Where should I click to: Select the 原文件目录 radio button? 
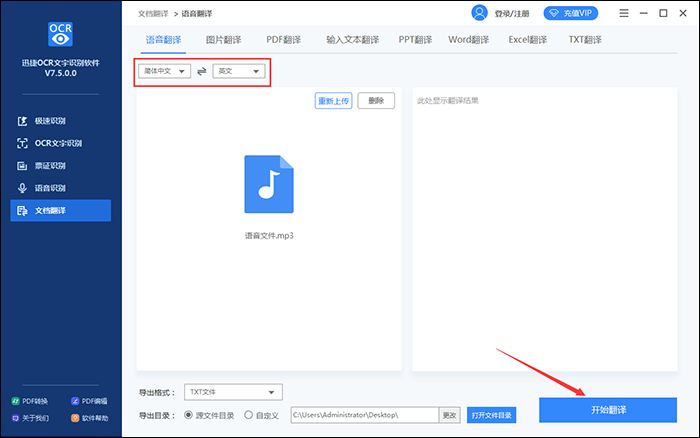[x=190, y=414]
